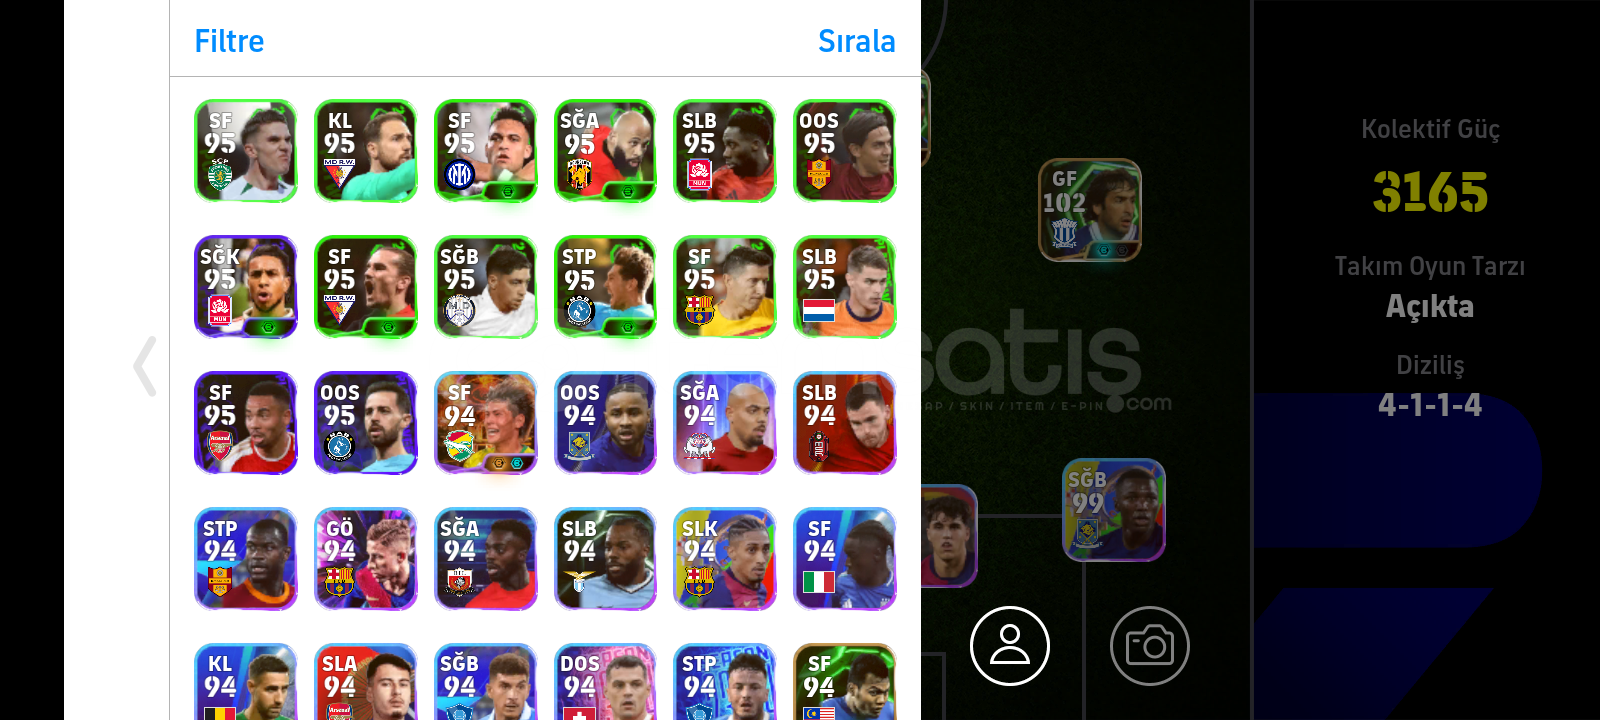Pick the SĞA 95 player card
This screenshot has height=720, width=1600.
click(x=605, y=151)
